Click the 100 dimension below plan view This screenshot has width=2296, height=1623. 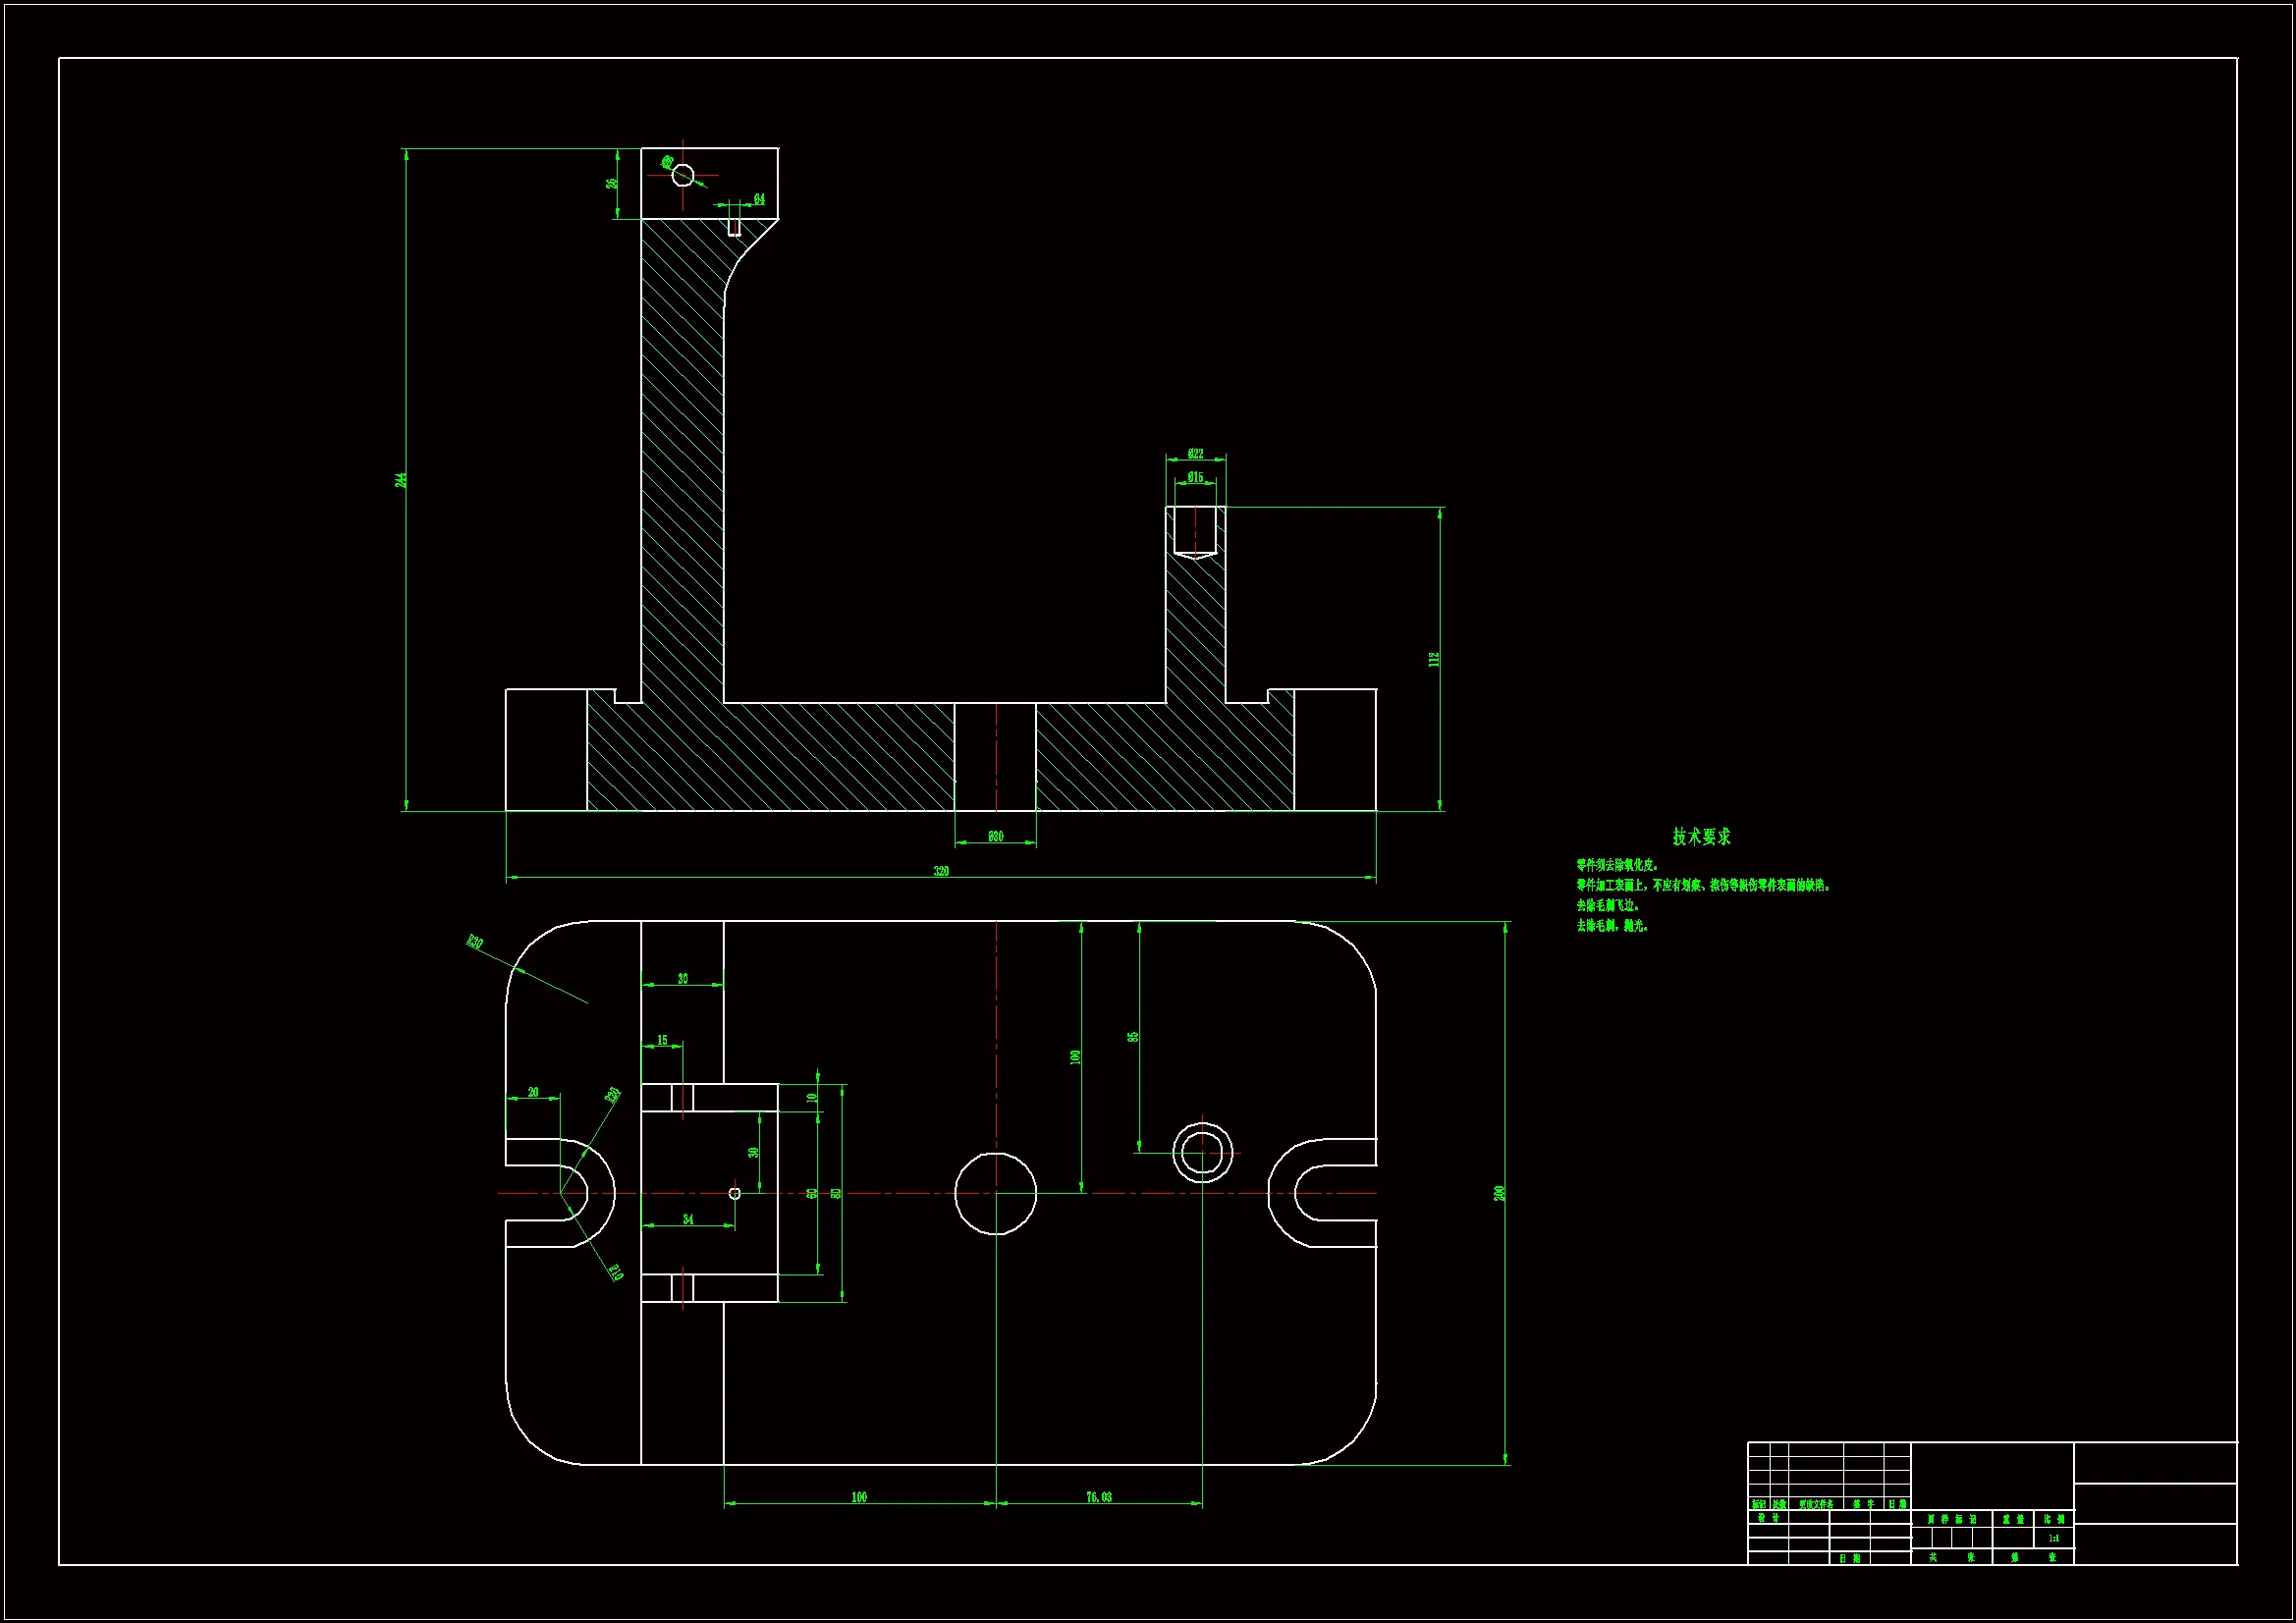(x=859, y=1497)
